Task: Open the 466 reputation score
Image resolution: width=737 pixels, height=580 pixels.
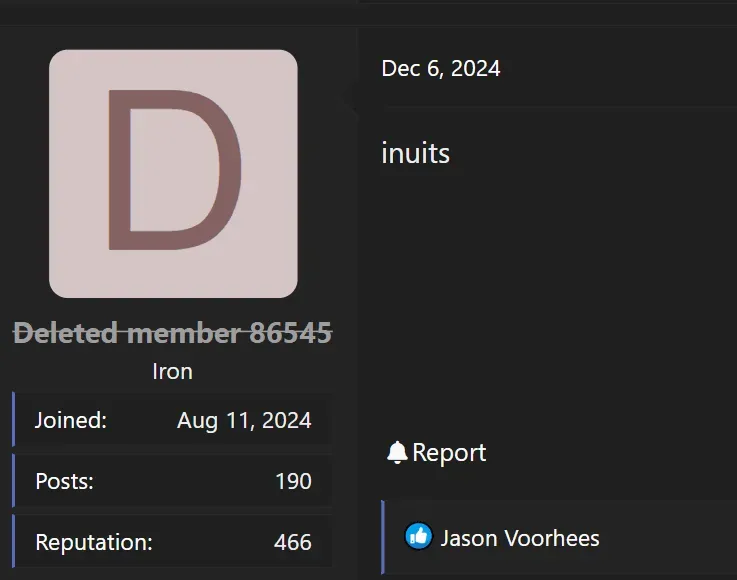Action: coord(292,542)
